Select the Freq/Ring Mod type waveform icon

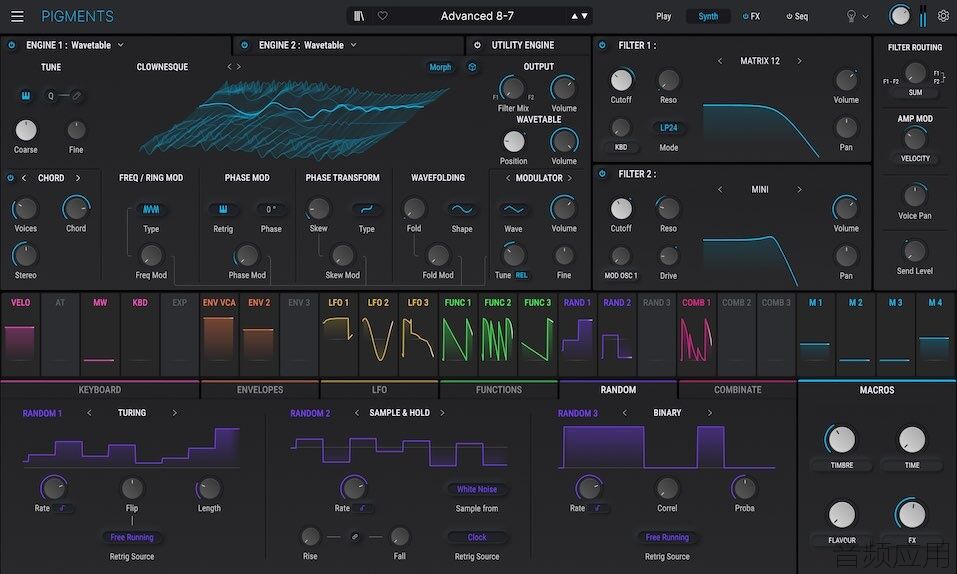pyautogui.click(x=151, y=209)
